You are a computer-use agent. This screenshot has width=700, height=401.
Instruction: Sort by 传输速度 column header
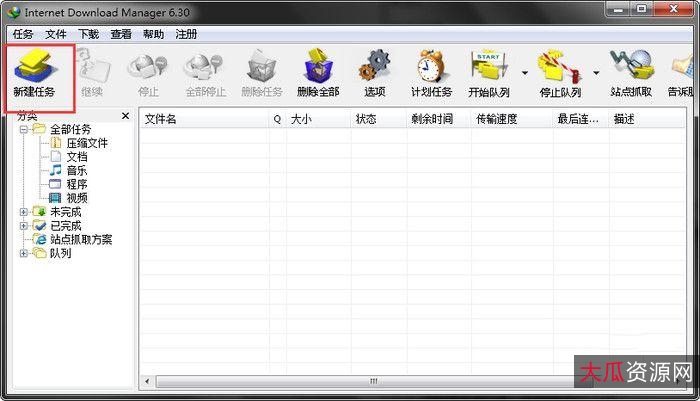[512, 119]
